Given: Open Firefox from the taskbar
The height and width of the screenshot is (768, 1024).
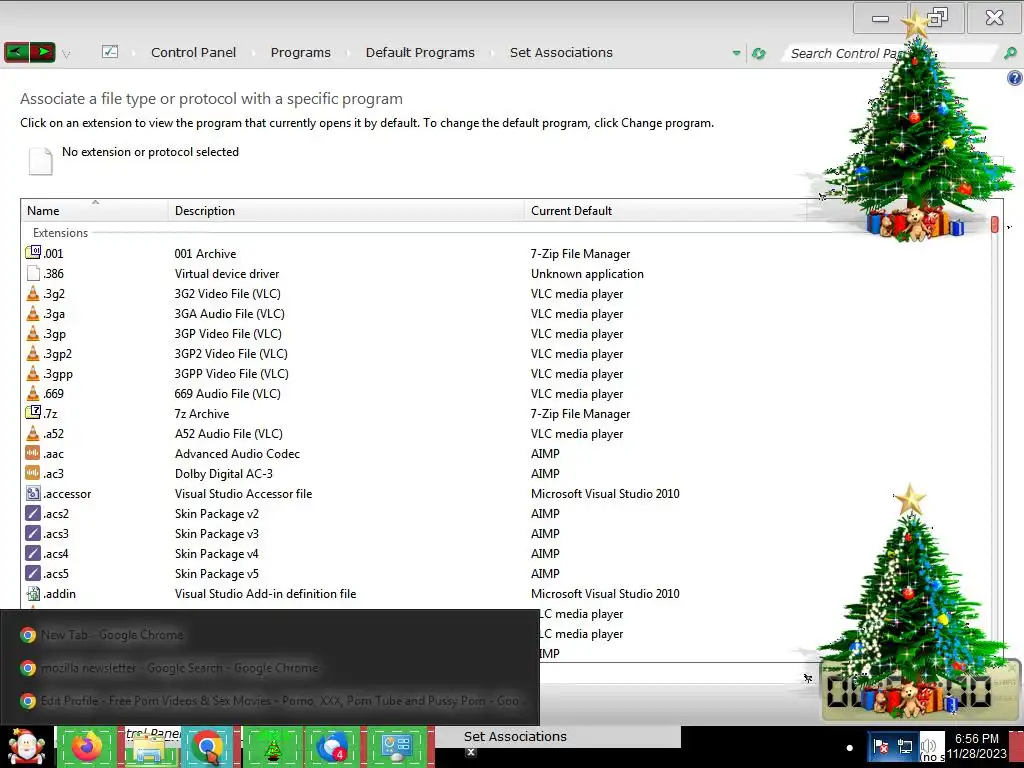Looking at the screenshot, I should pyautogui.click(x=88, y=746).
